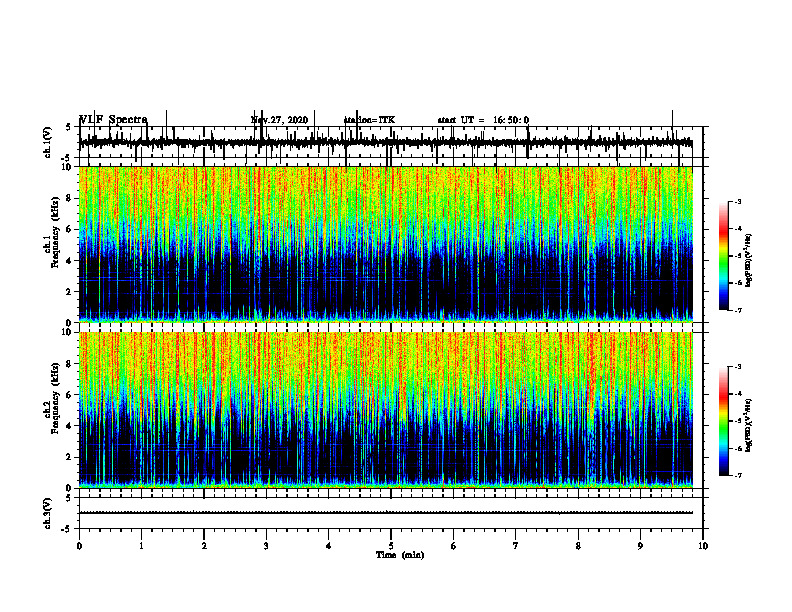Click the "ch.3(V)" waveform axis label

(x=48, y=514)
